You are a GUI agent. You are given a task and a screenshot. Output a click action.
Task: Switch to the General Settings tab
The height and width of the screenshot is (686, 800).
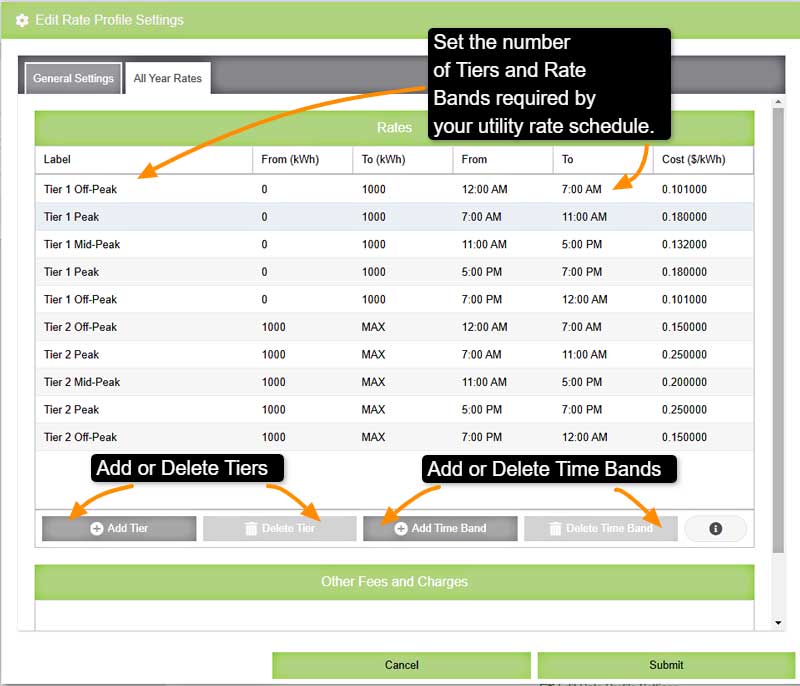coord(73,78)
